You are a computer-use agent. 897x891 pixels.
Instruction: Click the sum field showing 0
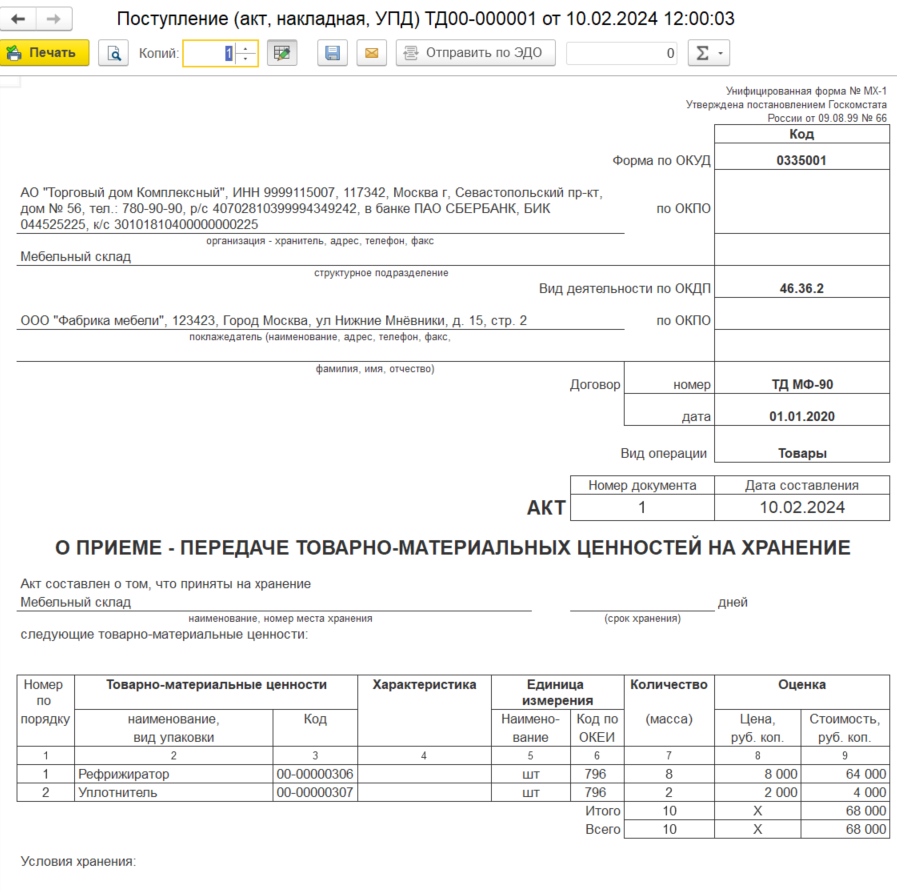622,53
